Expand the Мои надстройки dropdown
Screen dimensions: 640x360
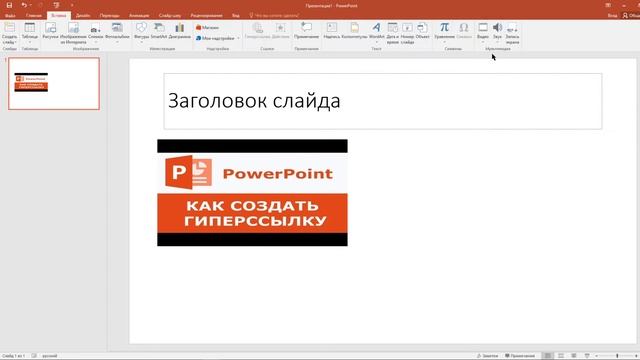pos(218,38)
